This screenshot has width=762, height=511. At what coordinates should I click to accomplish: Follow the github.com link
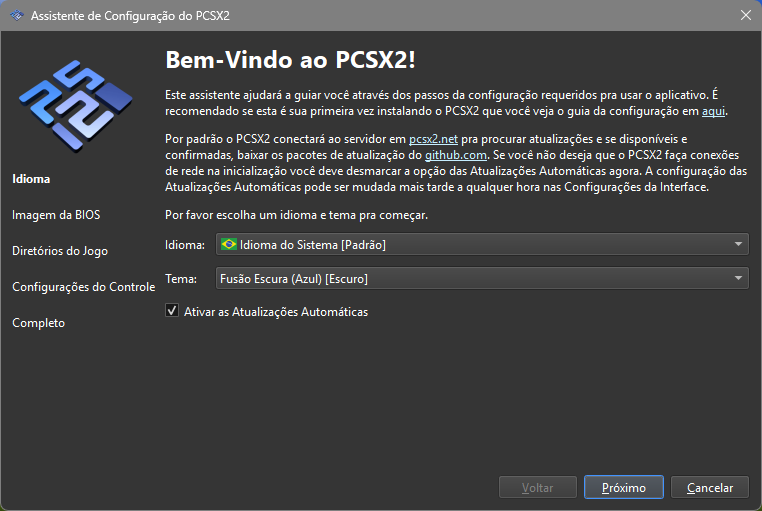click(455, 155)
